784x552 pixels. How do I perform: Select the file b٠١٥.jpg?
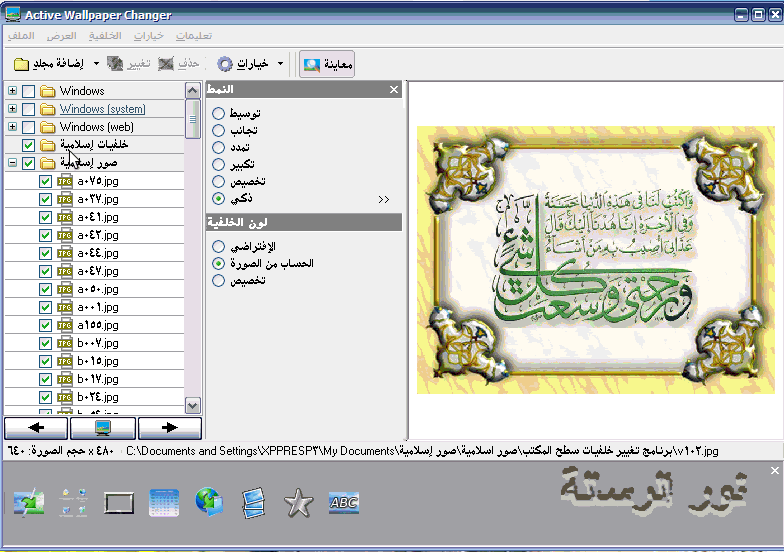coord(98,361)
